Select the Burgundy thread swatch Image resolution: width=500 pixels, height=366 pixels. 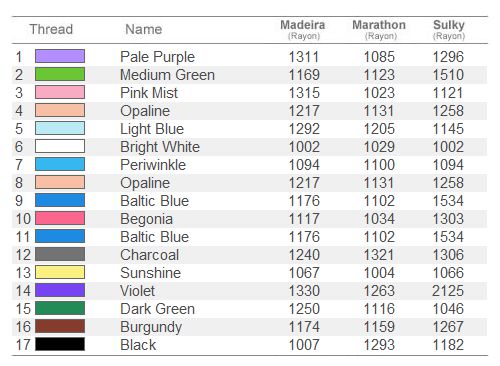(60, 326)
